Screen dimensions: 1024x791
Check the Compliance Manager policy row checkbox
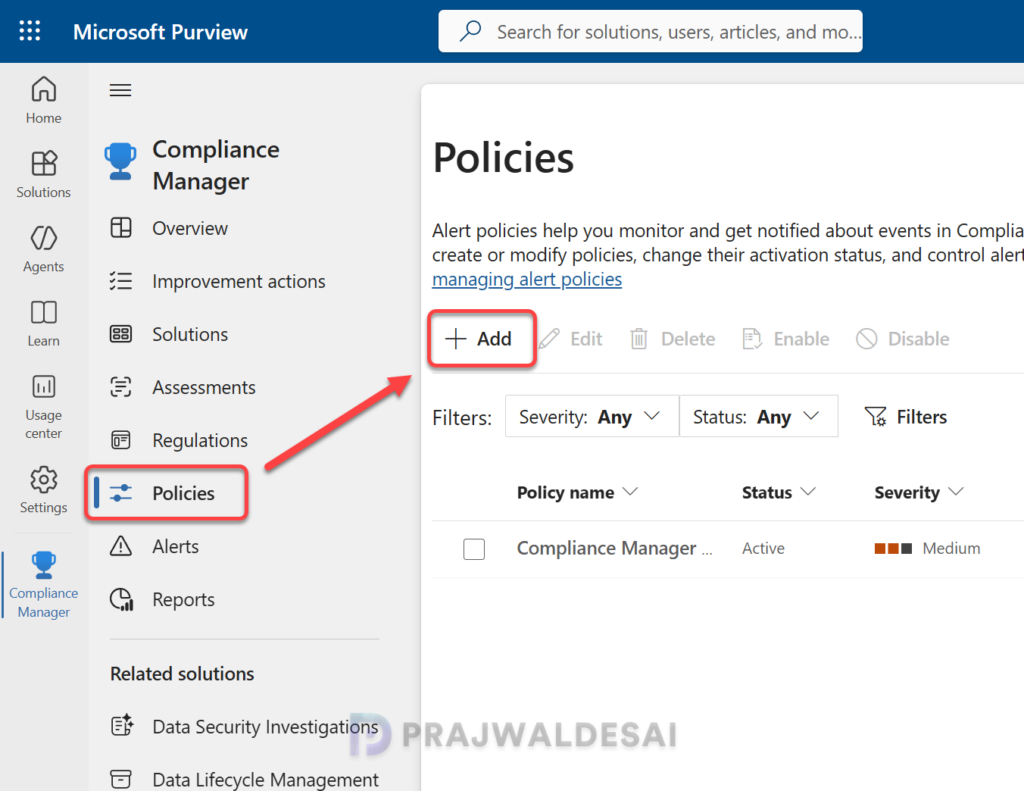point(474,549)
